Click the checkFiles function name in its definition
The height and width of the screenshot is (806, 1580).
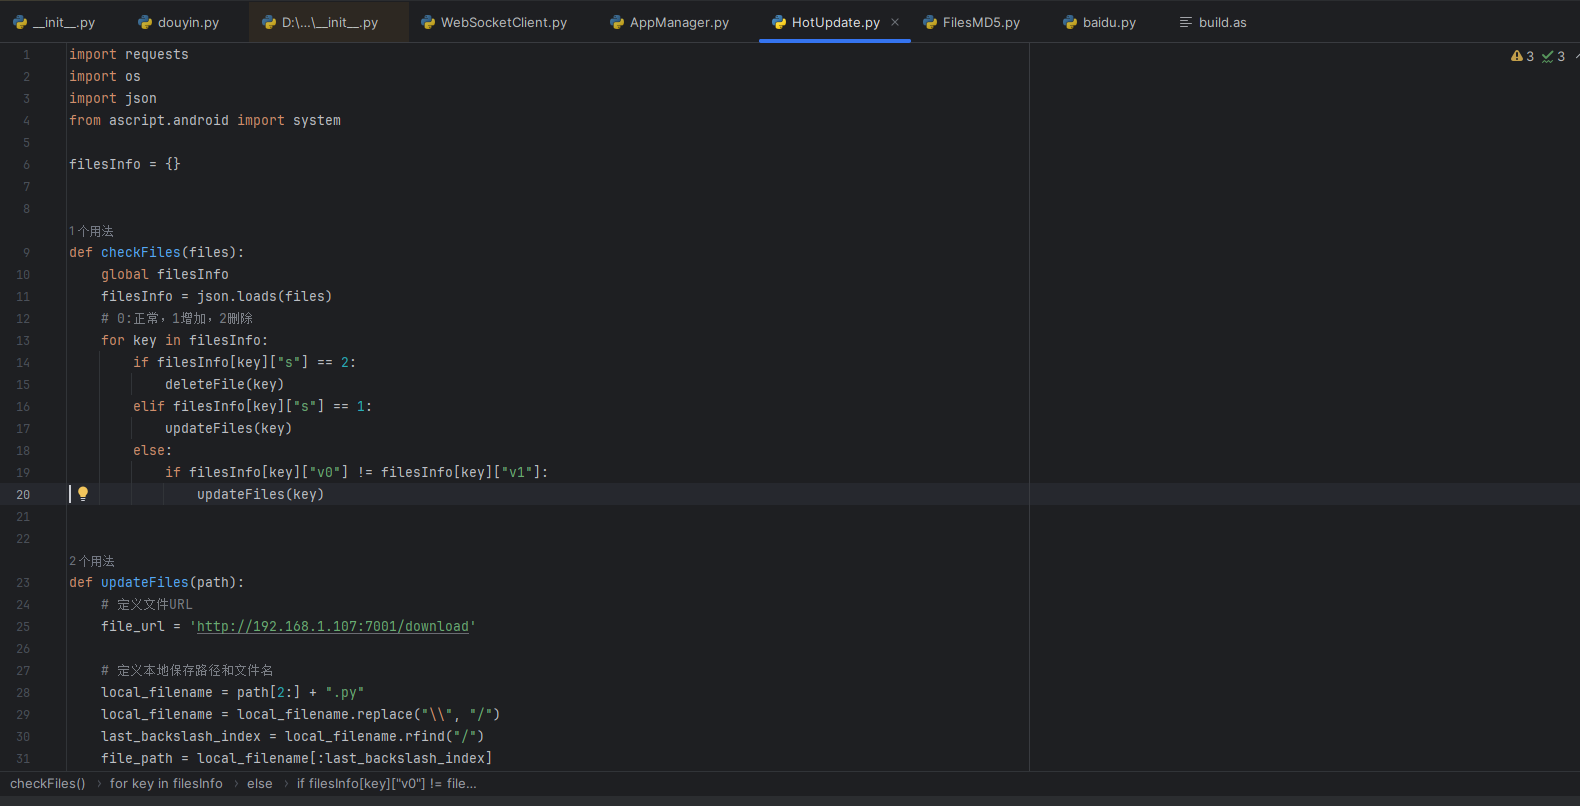(141, 252)
